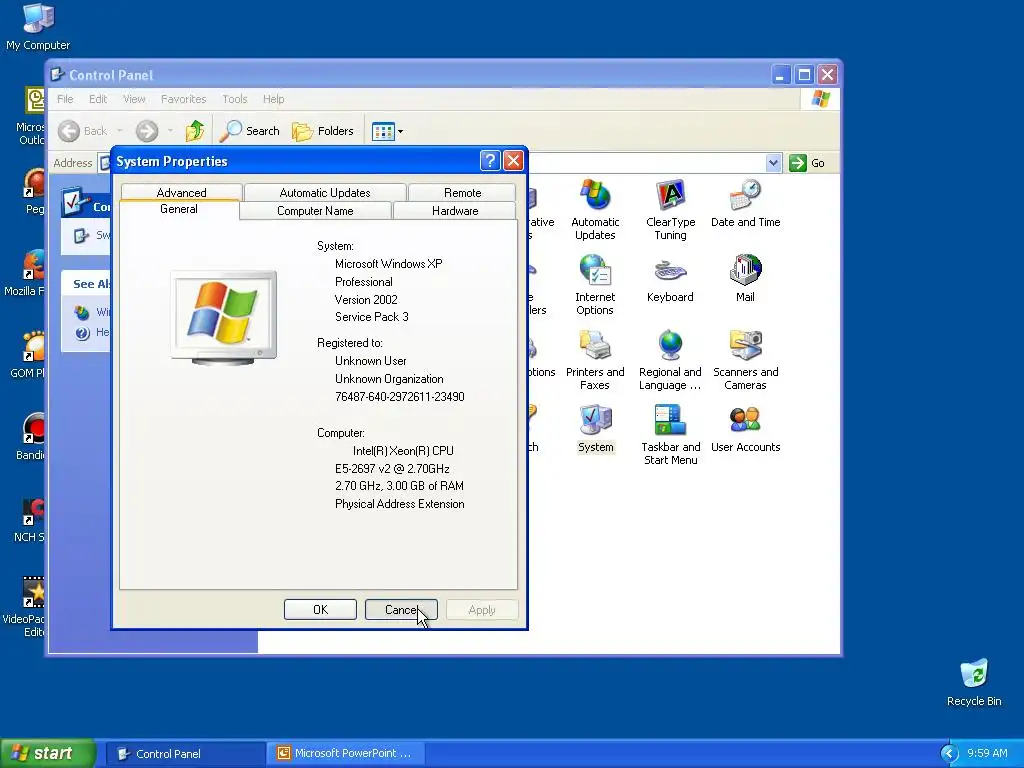Switch to Microsoft PowerPoint taskbar button
1024x768 pixels.
346,754
